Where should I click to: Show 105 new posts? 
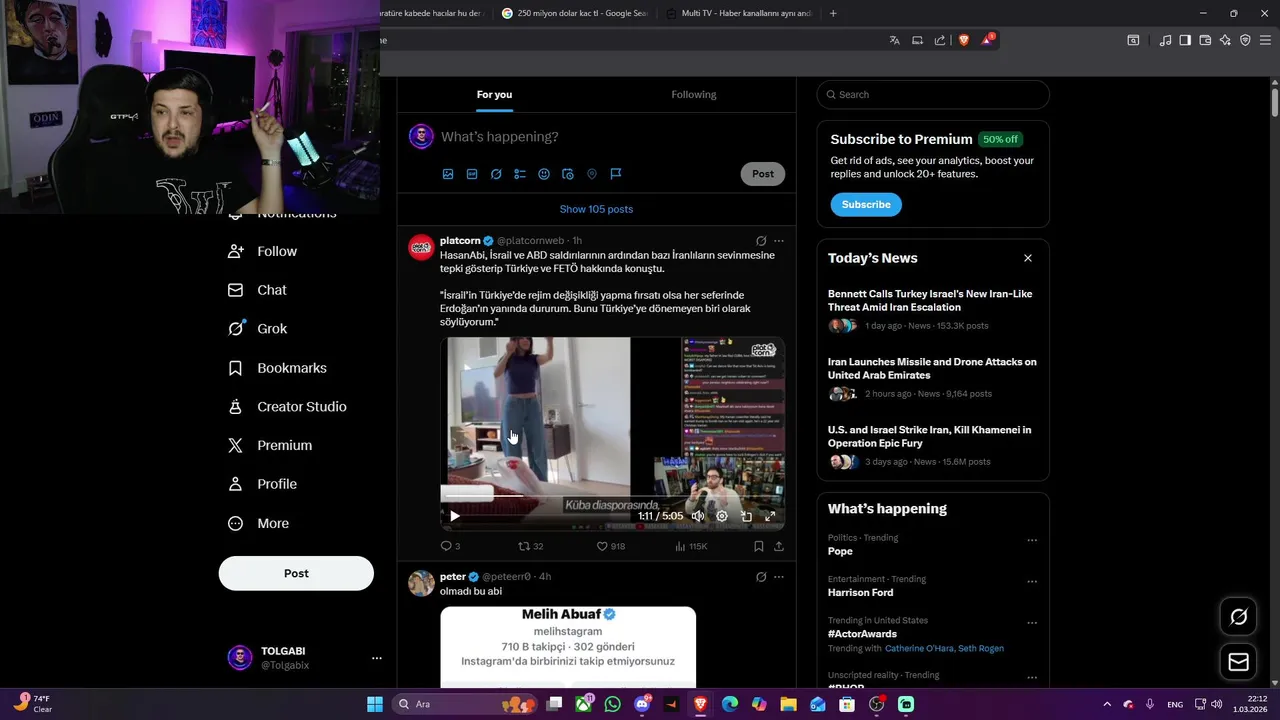(596, 209)
